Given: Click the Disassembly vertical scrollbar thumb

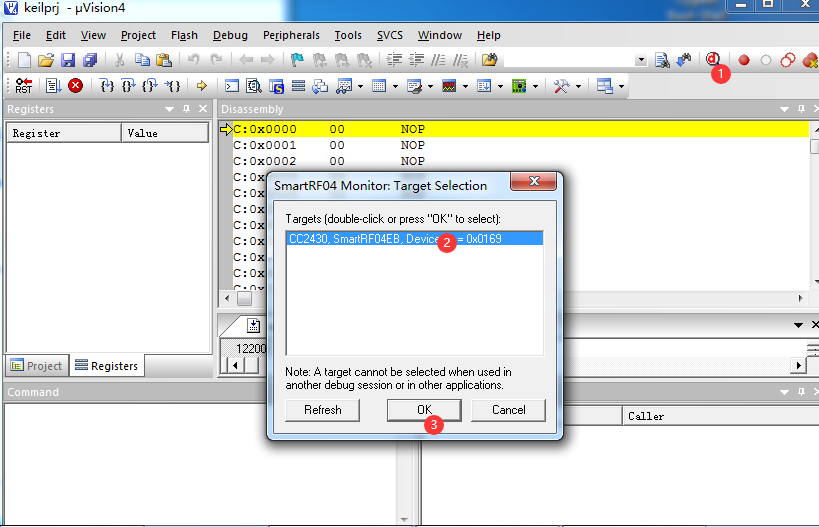Looking at the screenshot, I should coord(814,146).
